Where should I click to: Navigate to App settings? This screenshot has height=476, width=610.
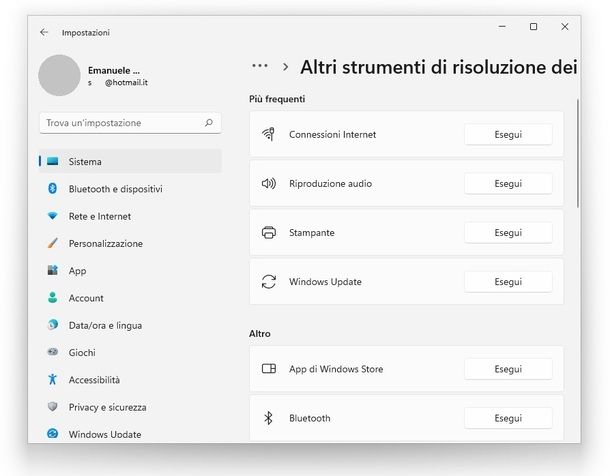click(130, 271)
